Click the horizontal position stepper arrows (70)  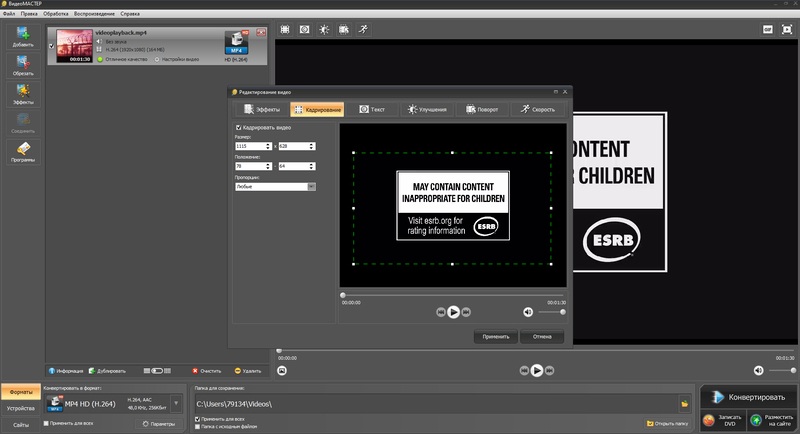click(268, 166)
